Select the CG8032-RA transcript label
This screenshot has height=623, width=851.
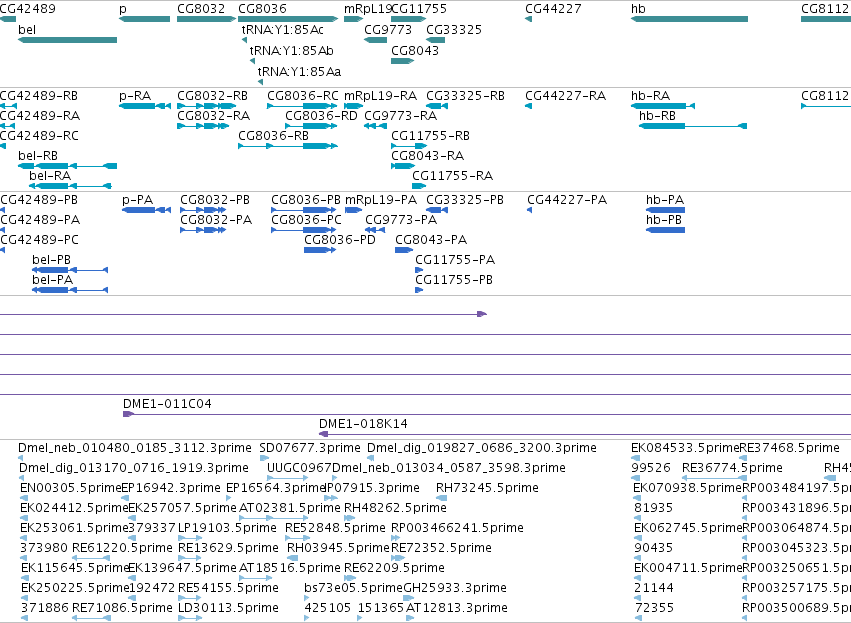[213, 116]
